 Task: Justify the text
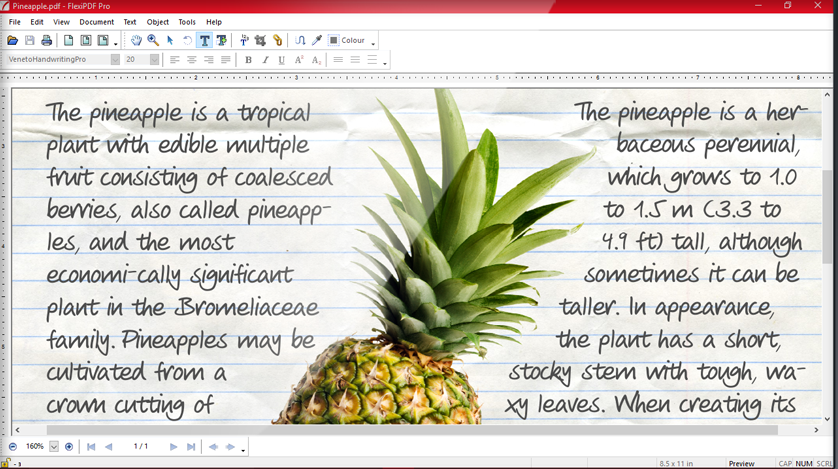(226, 59)
